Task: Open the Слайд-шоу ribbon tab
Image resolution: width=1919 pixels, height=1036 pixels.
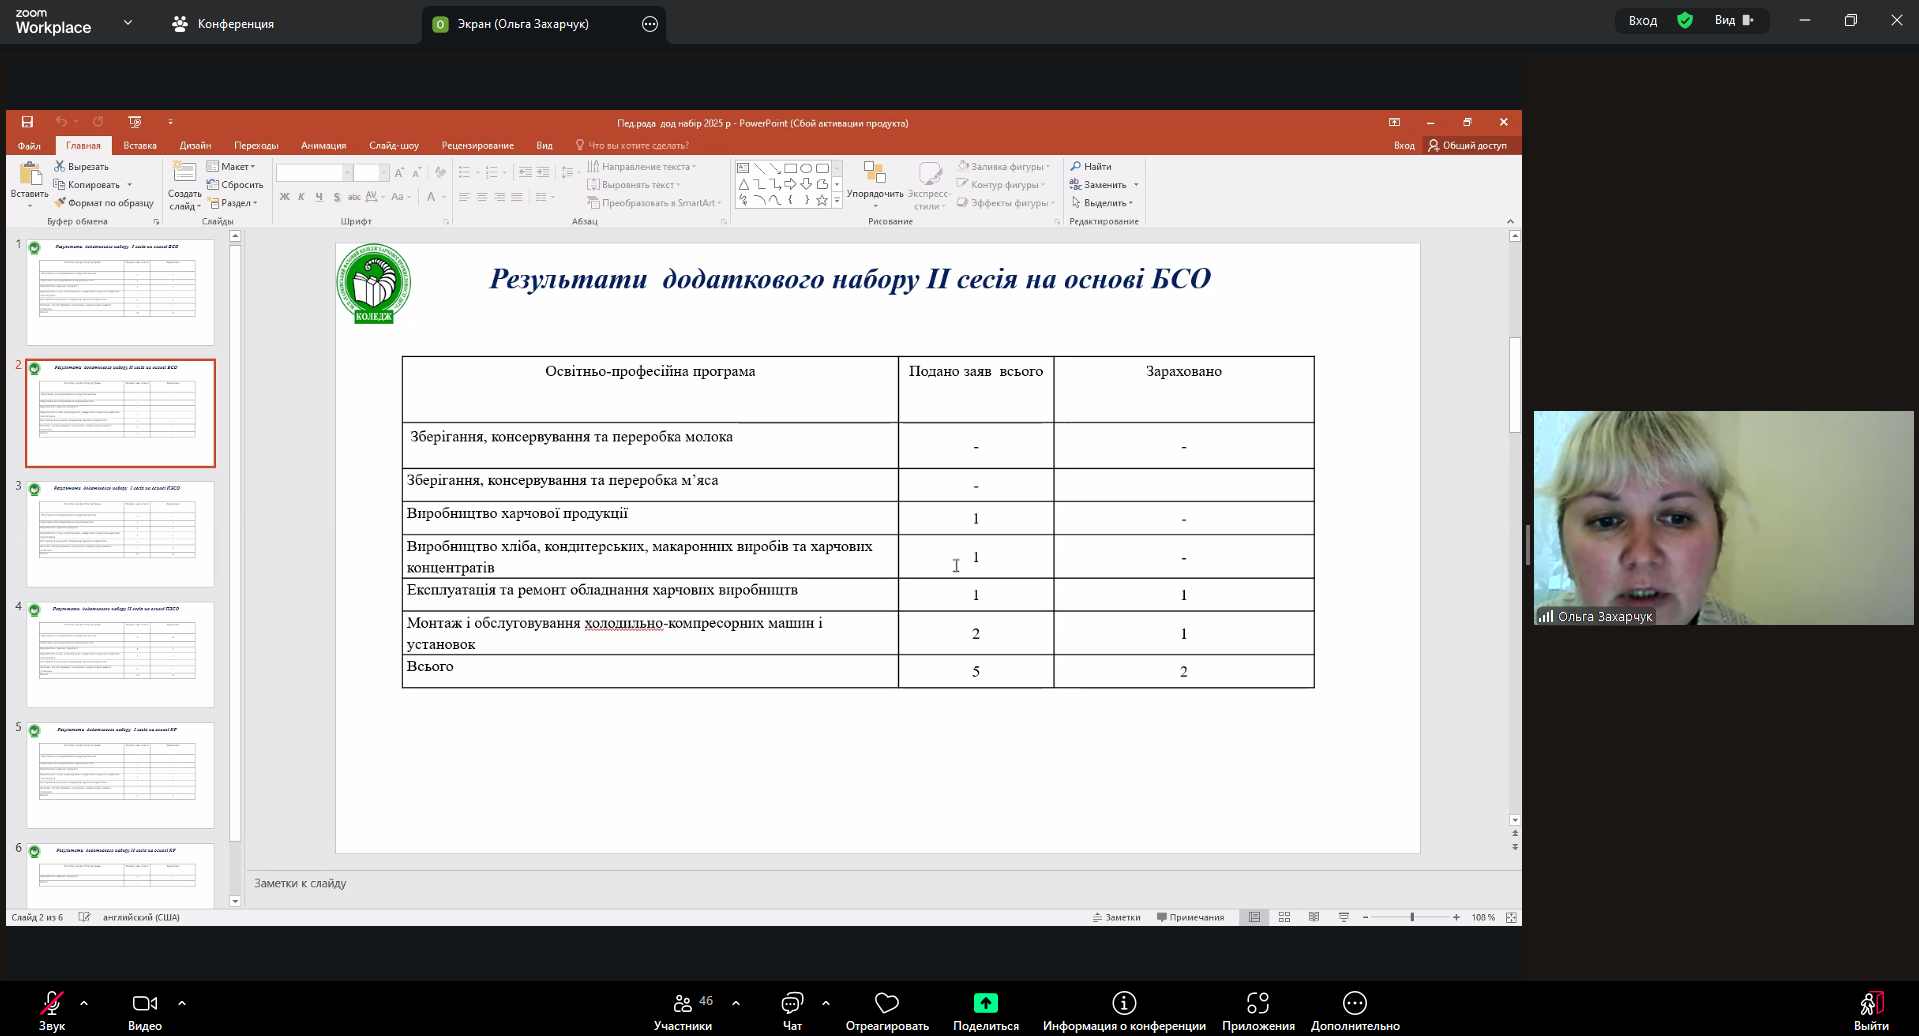Action: [x=393, y=145]
